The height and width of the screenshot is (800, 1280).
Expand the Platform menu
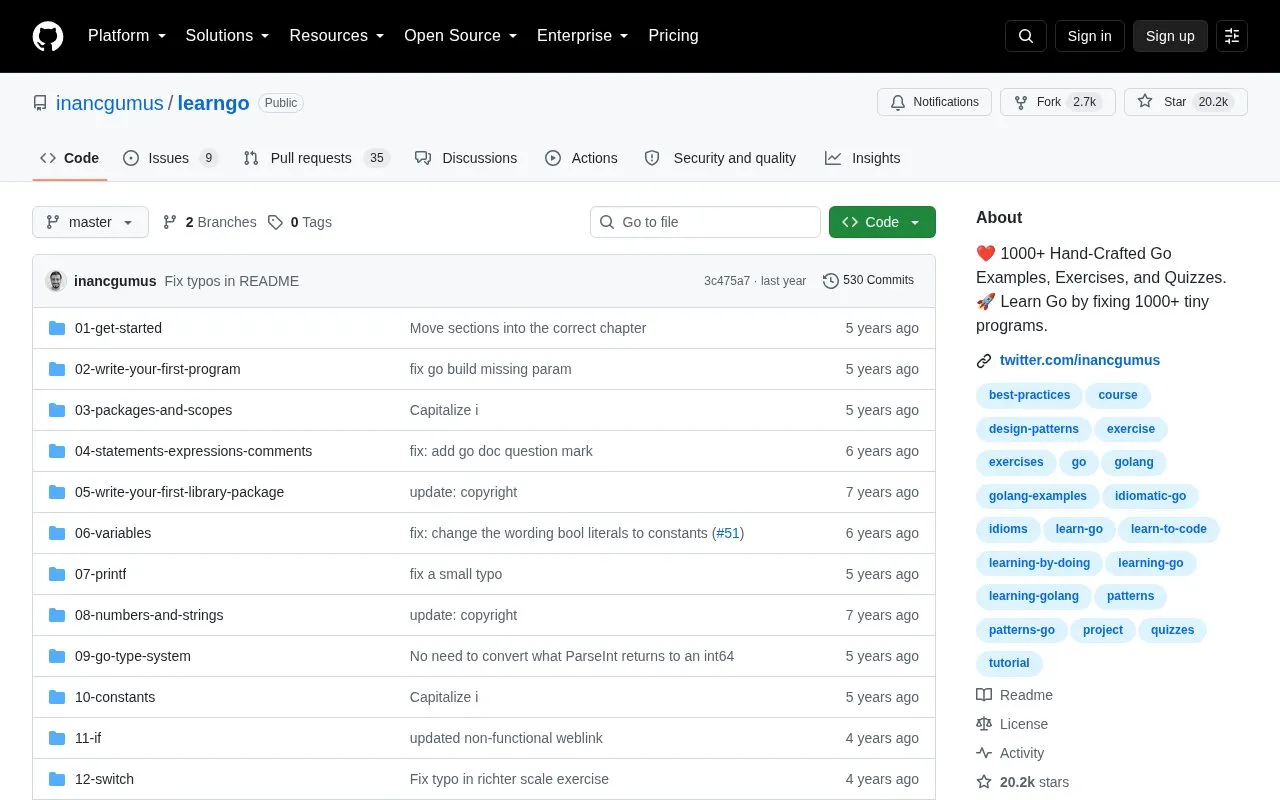pos(127,36)
